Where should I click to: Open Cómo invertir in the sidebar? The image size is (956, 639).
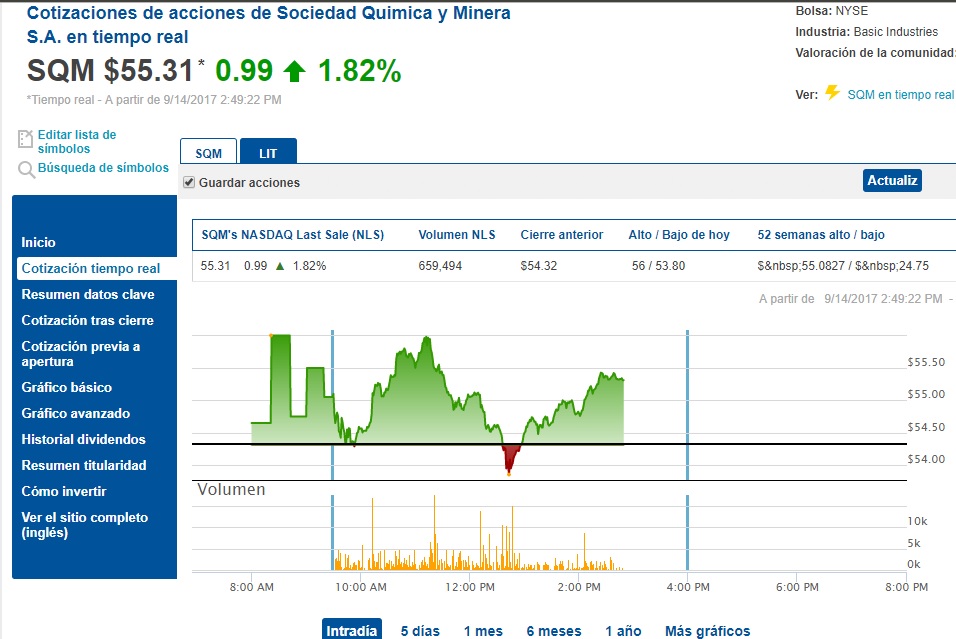pos(63,491)
